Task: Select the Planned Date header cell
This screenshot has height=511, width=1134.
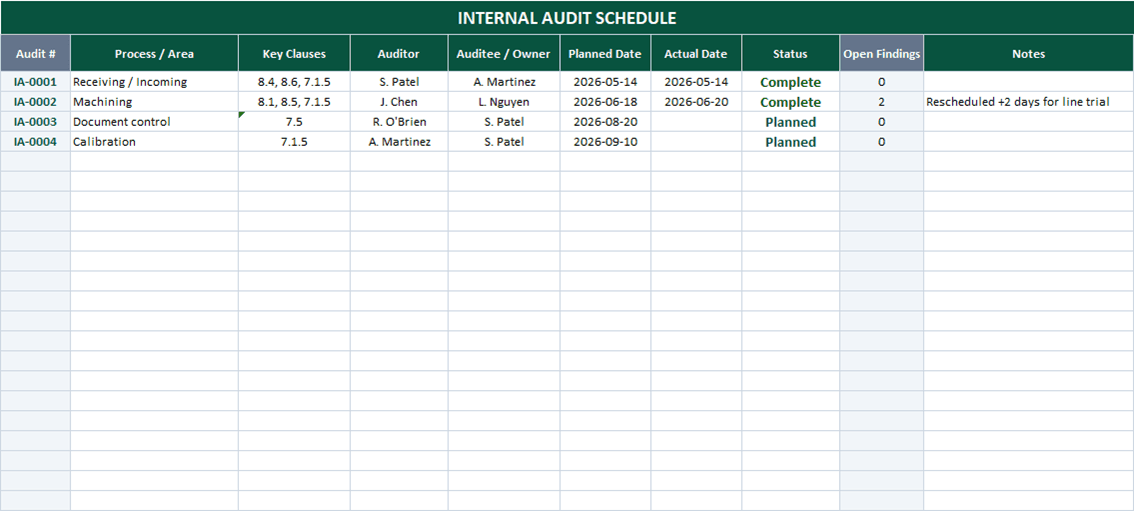Action: tap(605, 53)
